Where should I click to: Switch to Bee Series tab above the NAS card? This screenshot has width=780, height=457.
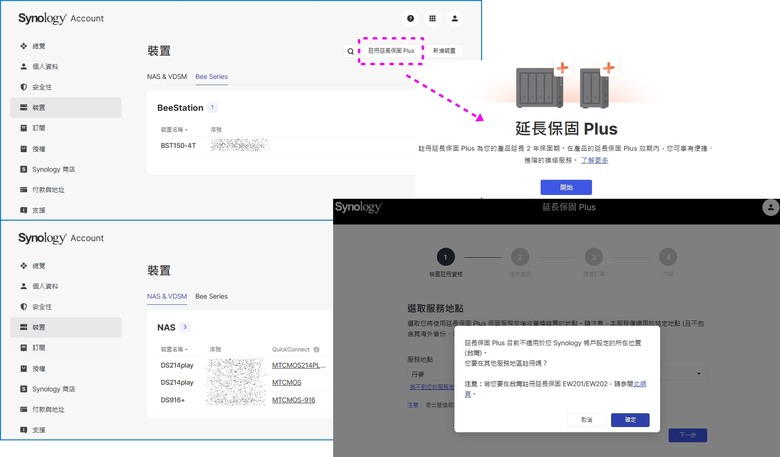[211, 296]
